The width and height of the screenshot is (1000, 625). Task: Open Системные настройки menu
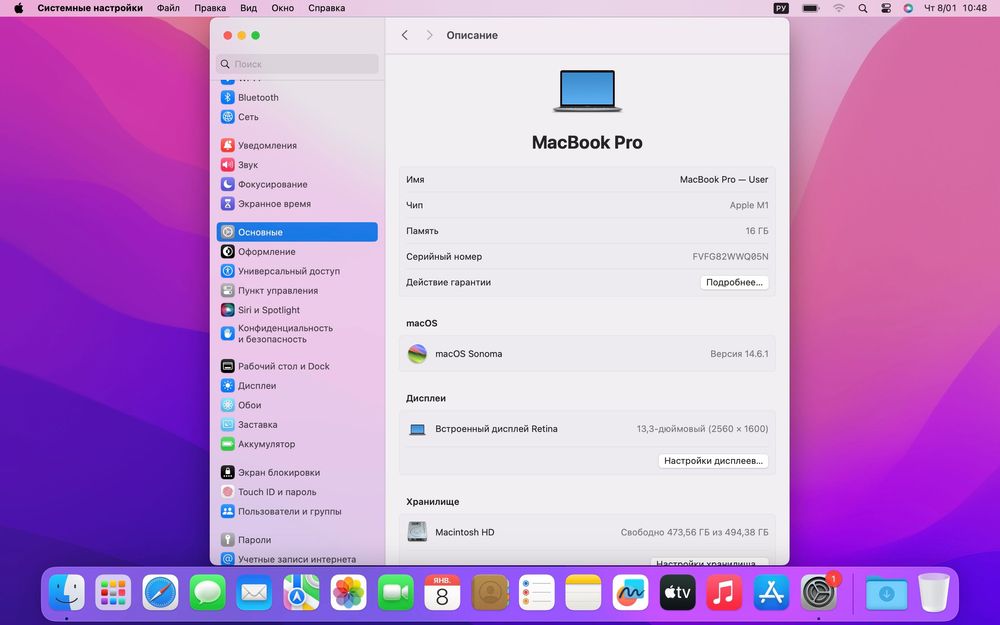tap(90, 8)
